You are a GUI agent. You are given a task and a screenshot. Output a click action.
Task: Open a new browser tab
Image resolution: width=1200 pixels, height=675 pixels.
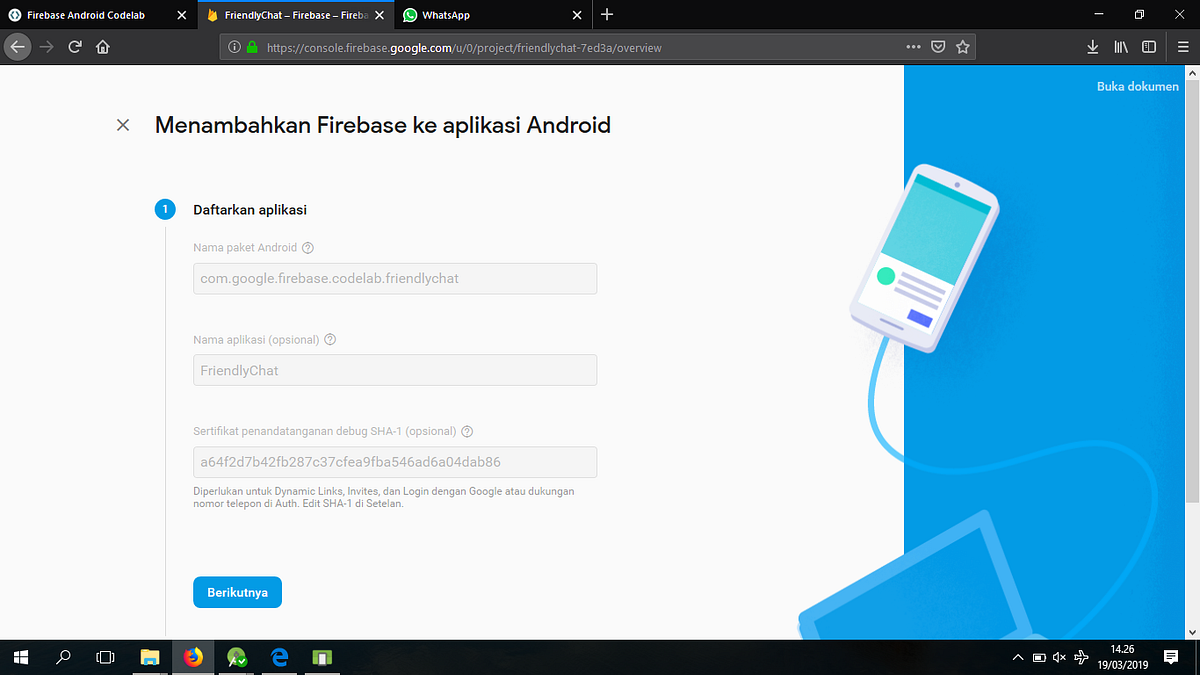(x=607, y=15)
